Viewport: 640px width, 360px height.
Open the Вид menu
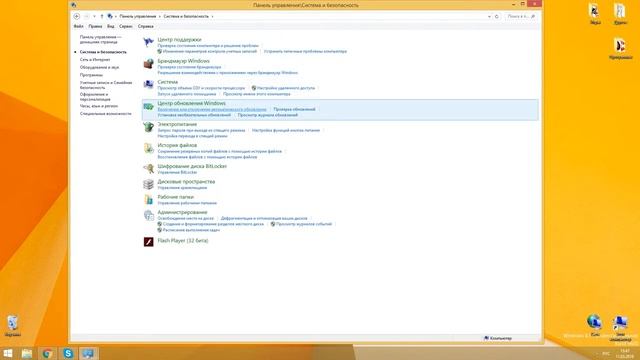(x=111, y=26)
